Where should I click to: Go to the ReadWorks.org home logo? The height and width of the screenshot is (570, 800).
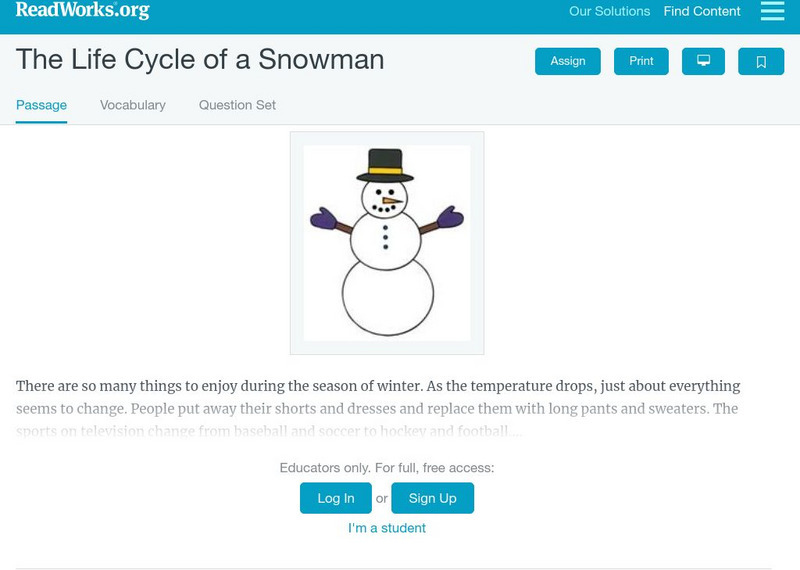click(x=82, y=11)
